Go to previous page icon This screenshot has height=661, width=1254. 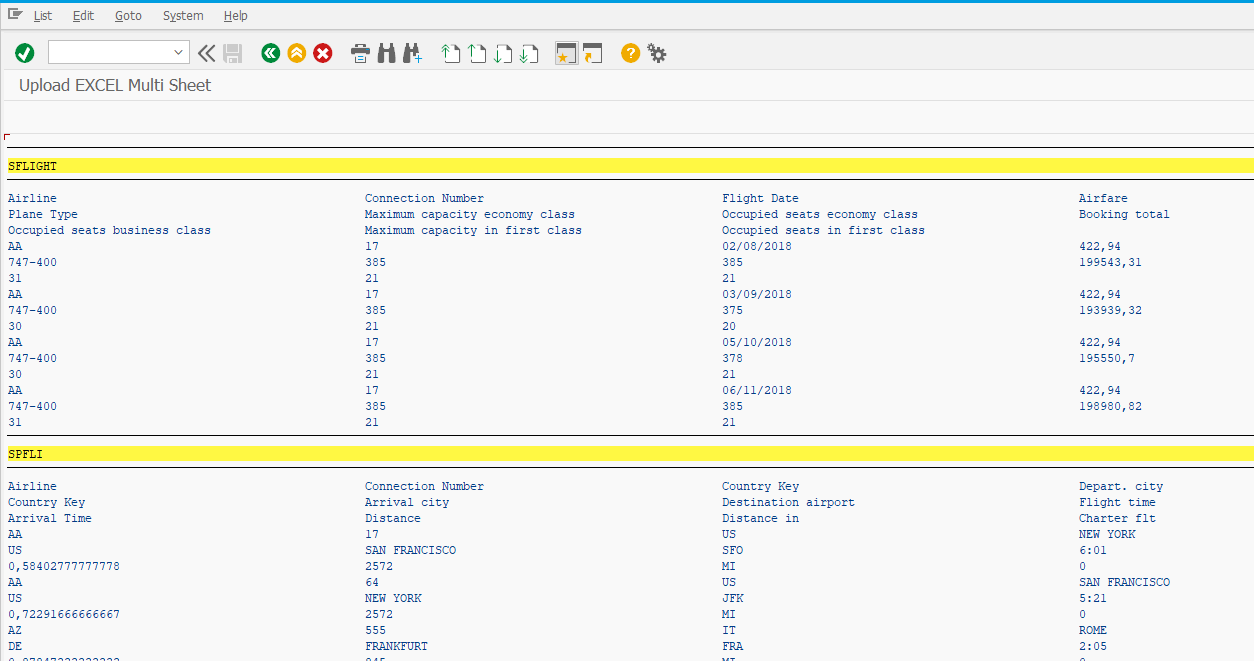477,53
